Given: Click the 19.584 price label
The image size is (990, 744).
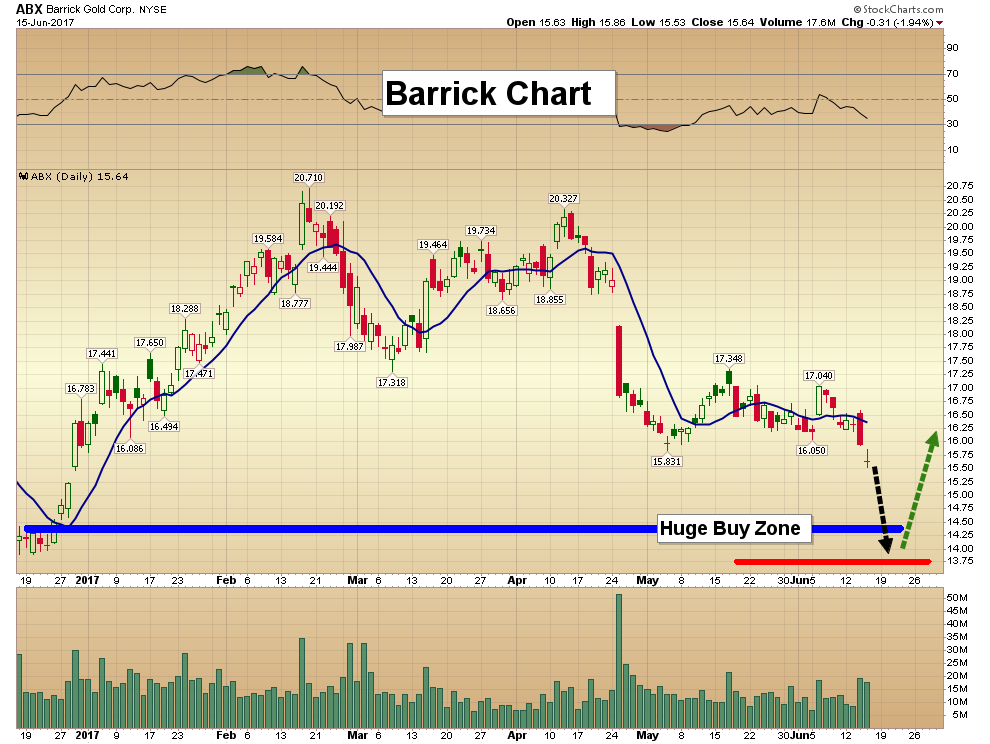Looking at the screenshot, I should coord(268,239).
